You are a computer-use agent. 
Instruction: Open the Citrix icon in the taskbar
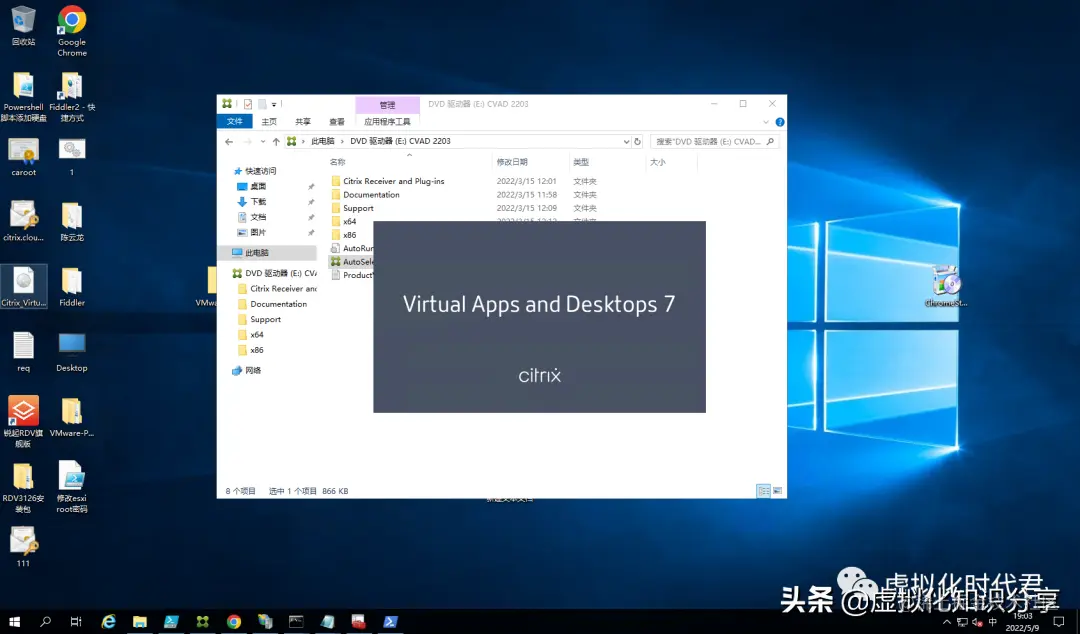pos(204,620)
